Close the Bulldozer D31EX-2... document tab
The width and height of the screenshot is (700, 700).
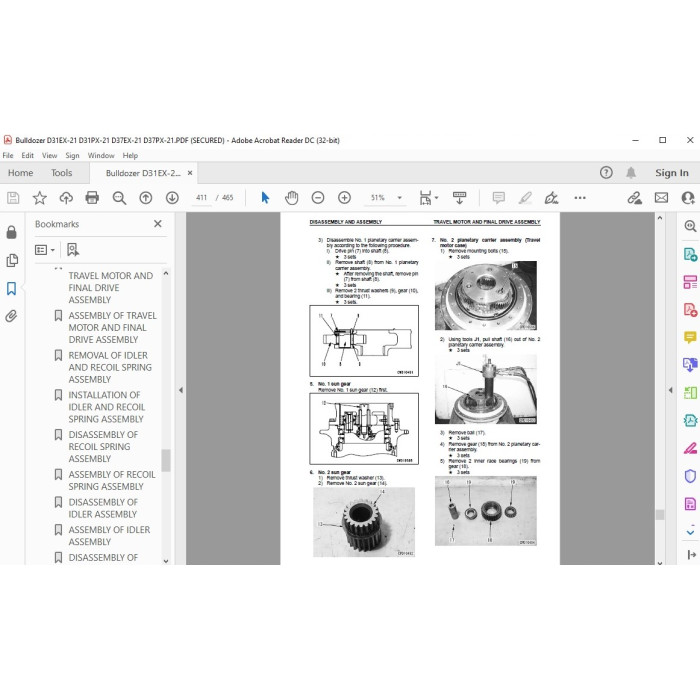190,173
